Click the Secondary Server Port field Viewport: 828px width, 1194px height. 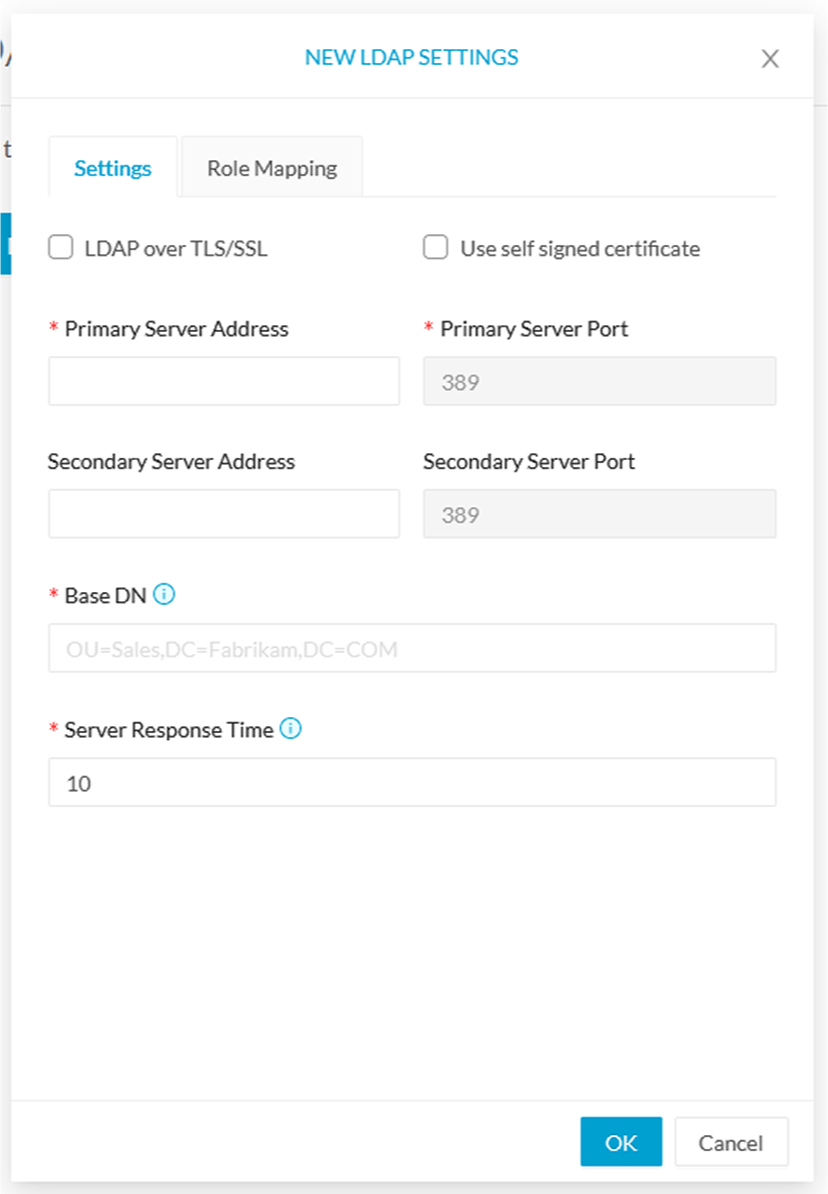pos(599,513)
